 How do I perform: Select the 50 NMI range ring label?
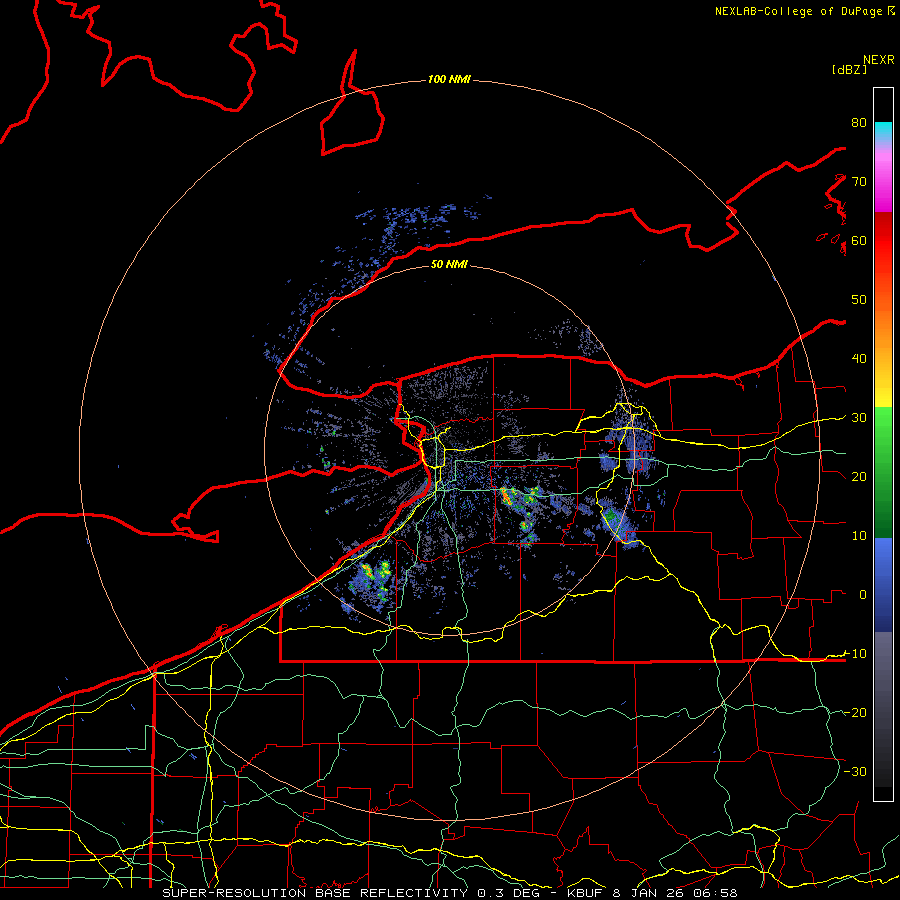pos(449,264)
